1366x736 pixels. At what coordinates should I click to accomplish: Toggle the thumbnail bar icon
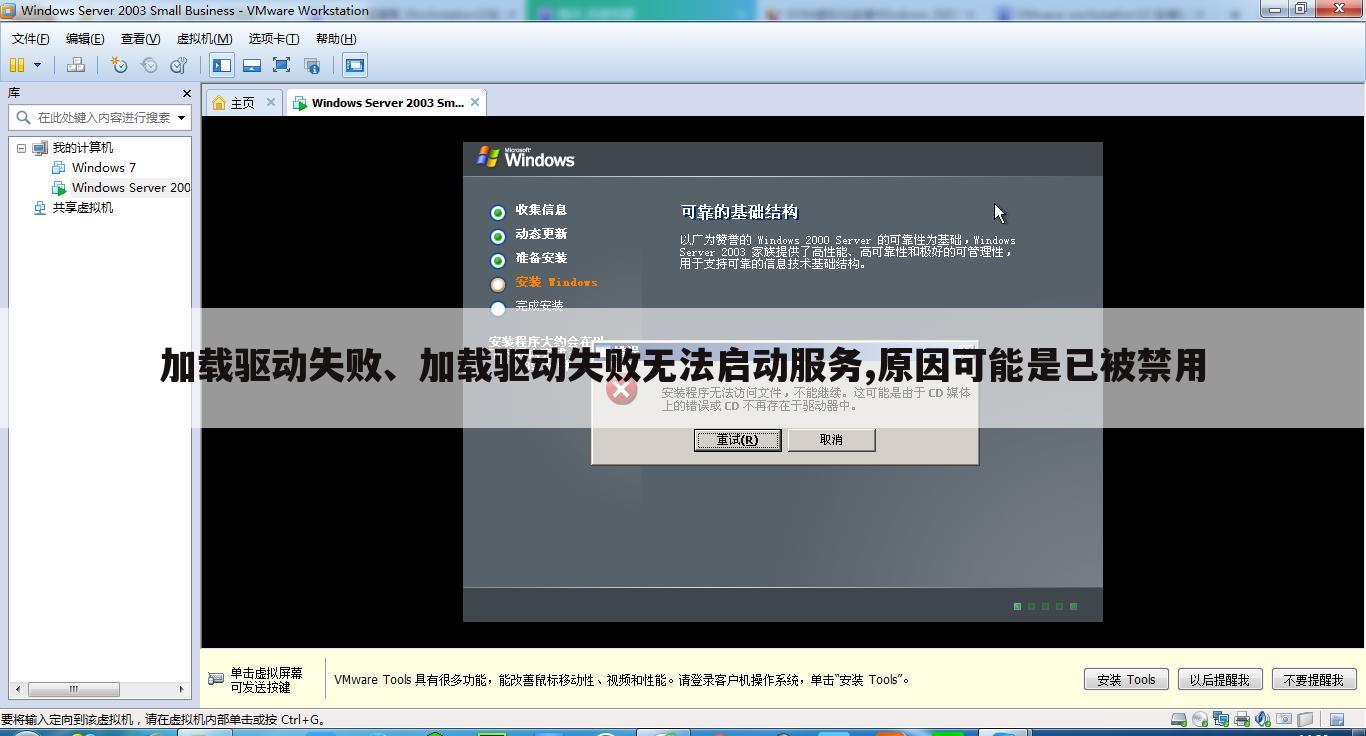pos(252,65)
